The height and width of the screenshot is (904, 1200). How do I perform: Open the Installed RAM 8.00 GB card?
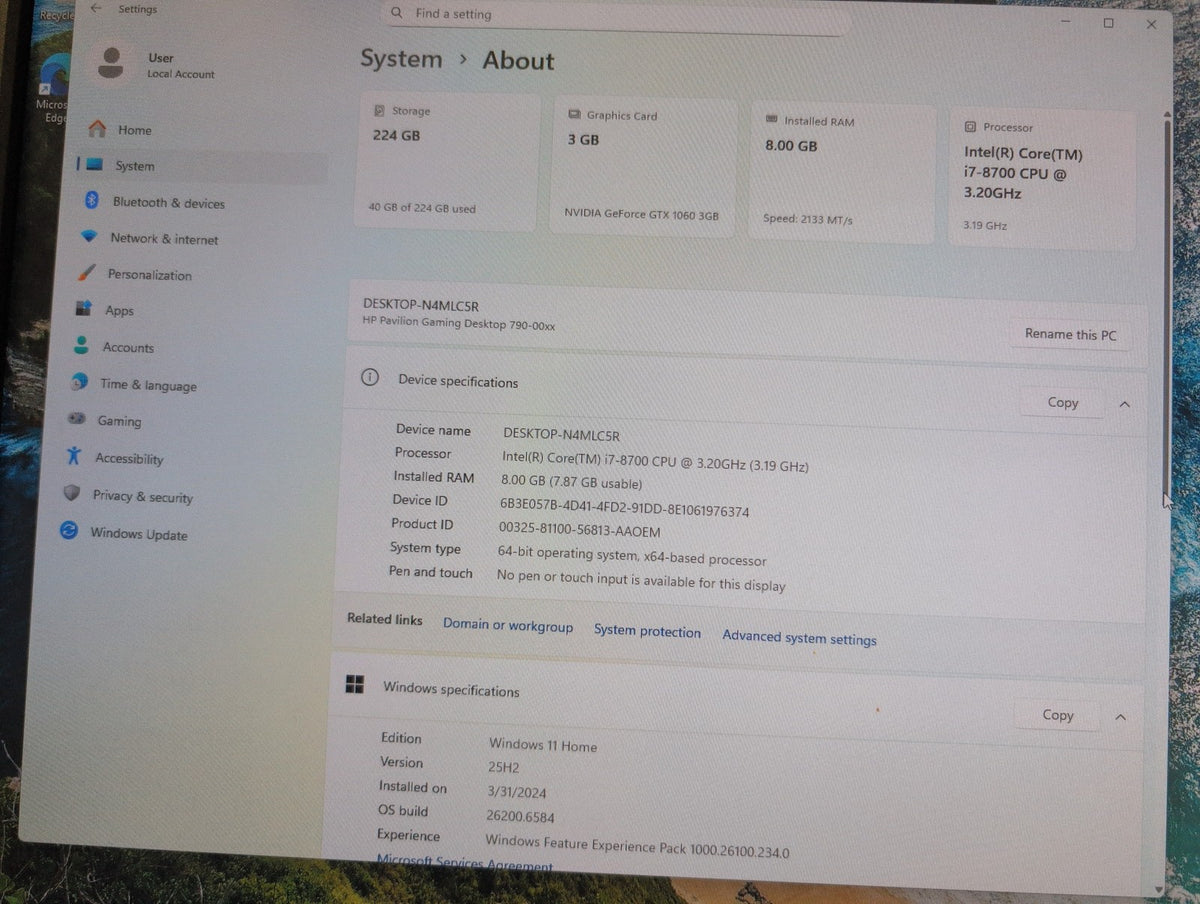pos(841,173)
